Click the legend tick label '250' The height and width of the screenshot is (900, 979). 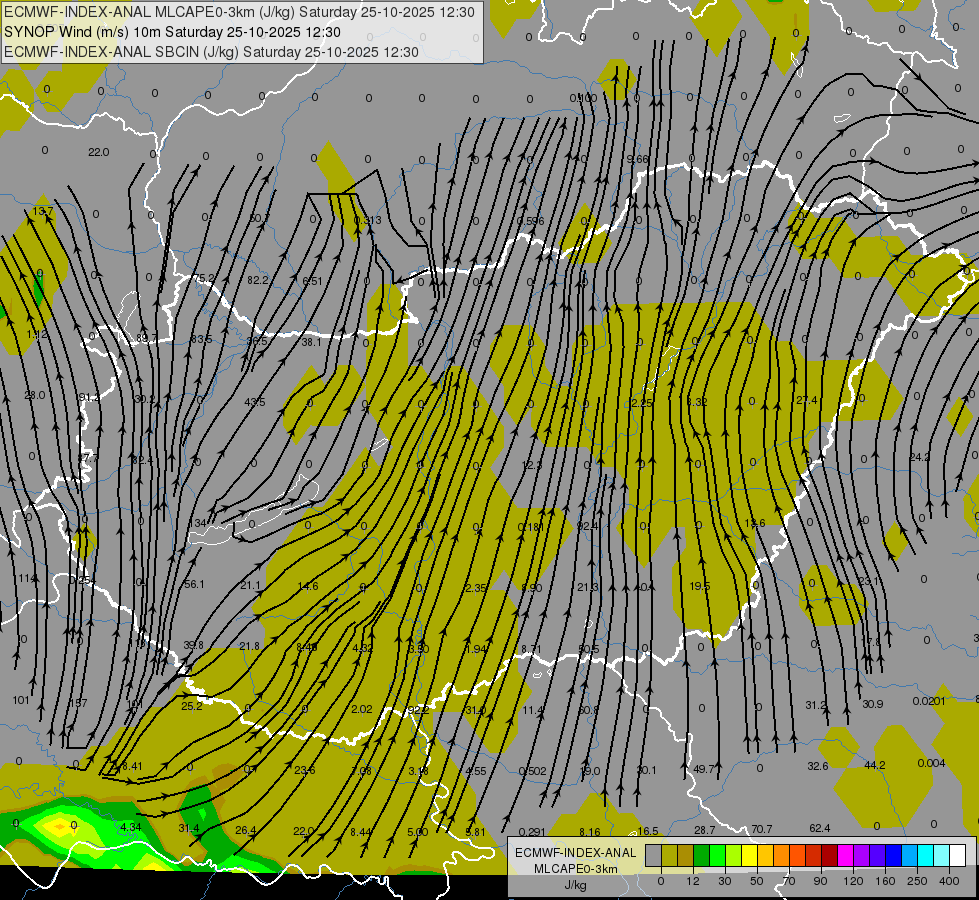point(917,881)
